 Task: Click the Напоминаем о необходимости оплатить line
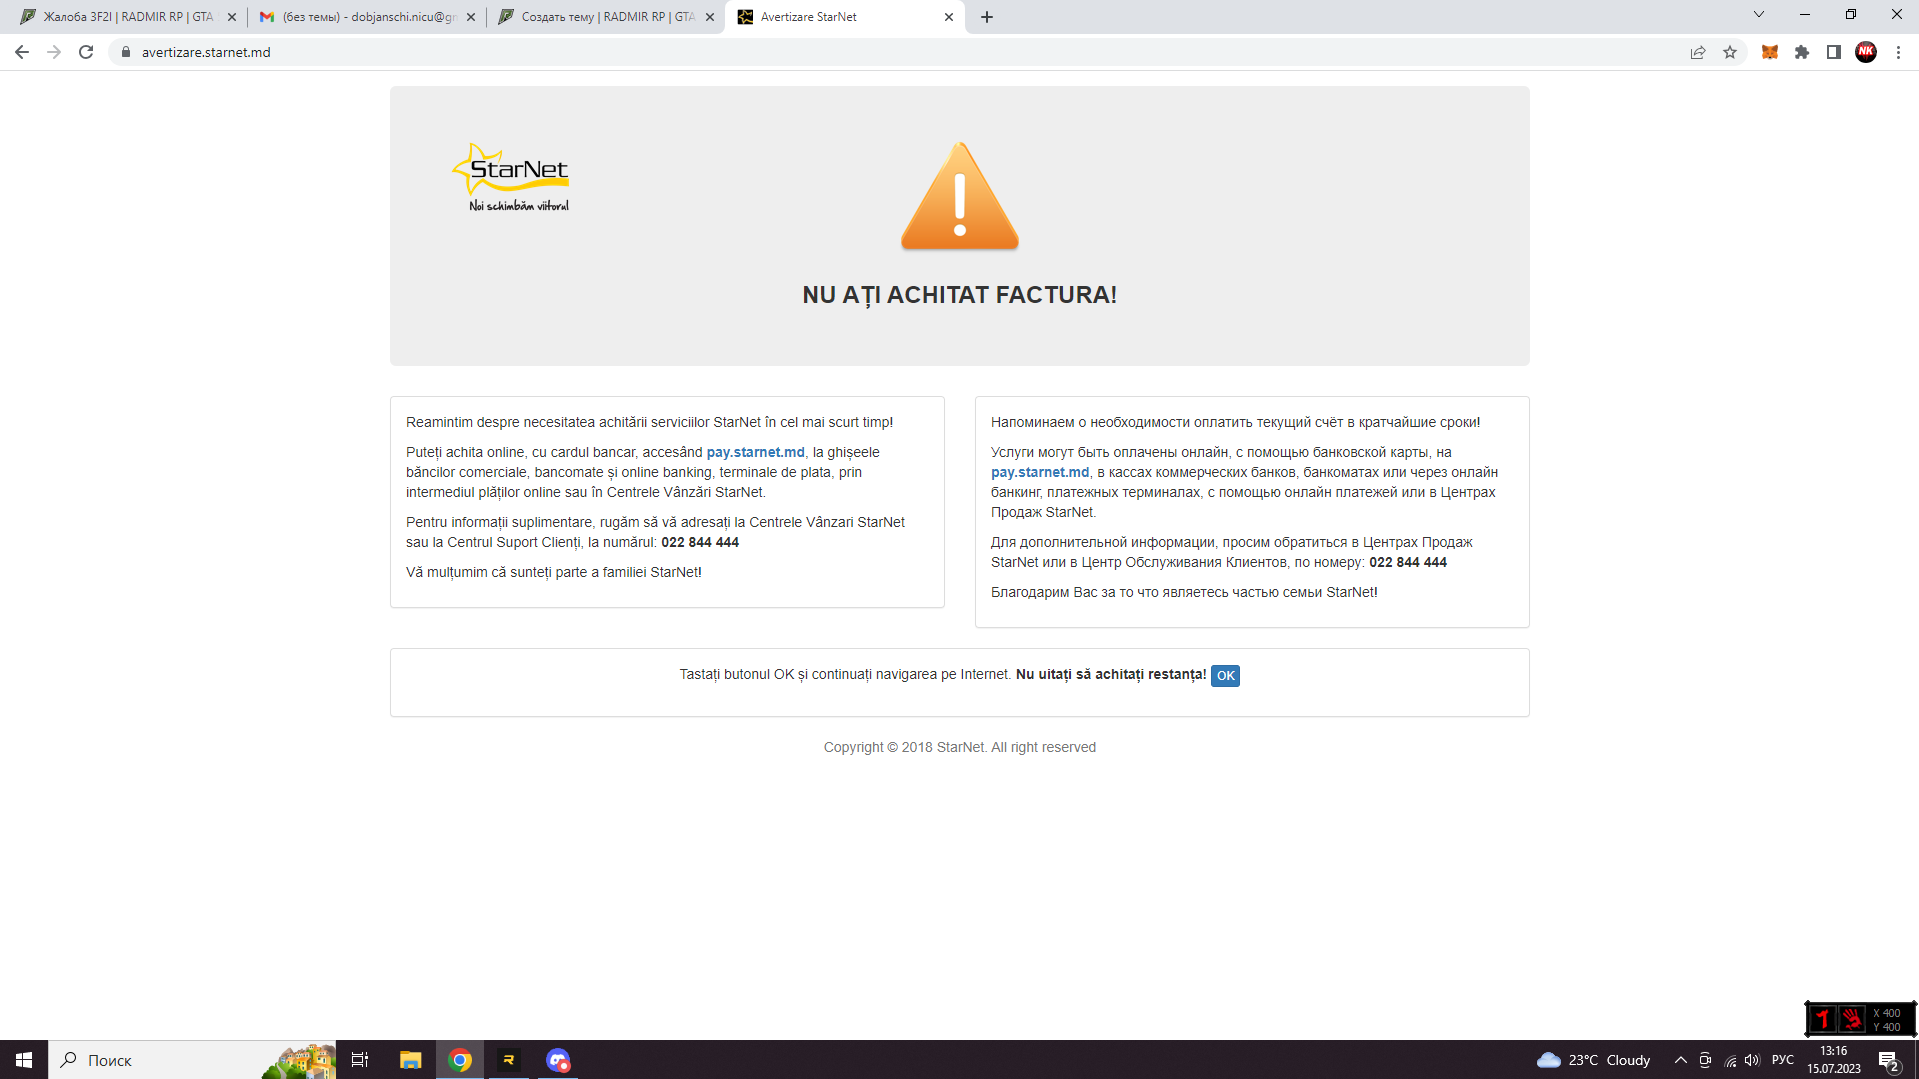[x=1236, y=422]
